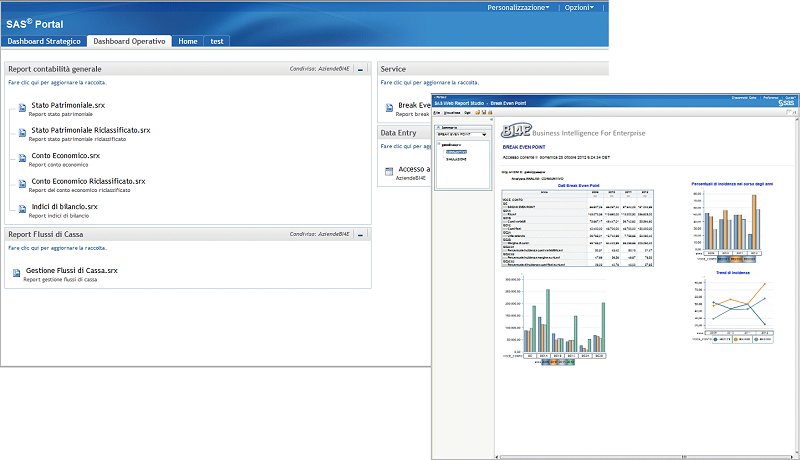Viewport: 800px width, 460px height.
Task: Refresh the Data Entry collection link
Action: 406,146
